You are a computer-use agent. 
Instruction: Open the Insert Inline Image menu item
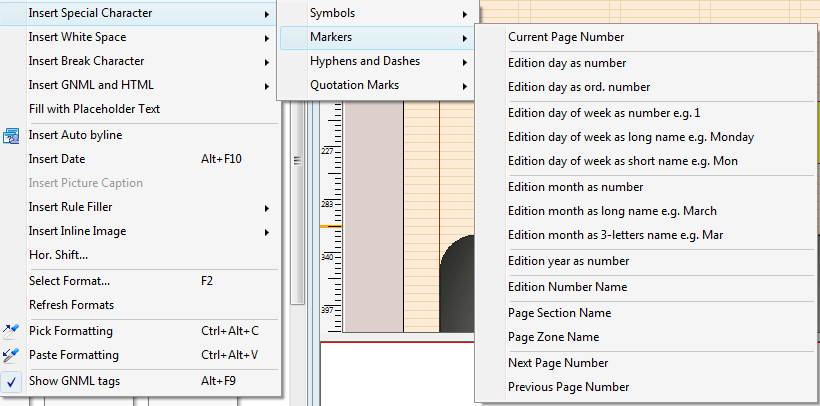click(140, 231)
